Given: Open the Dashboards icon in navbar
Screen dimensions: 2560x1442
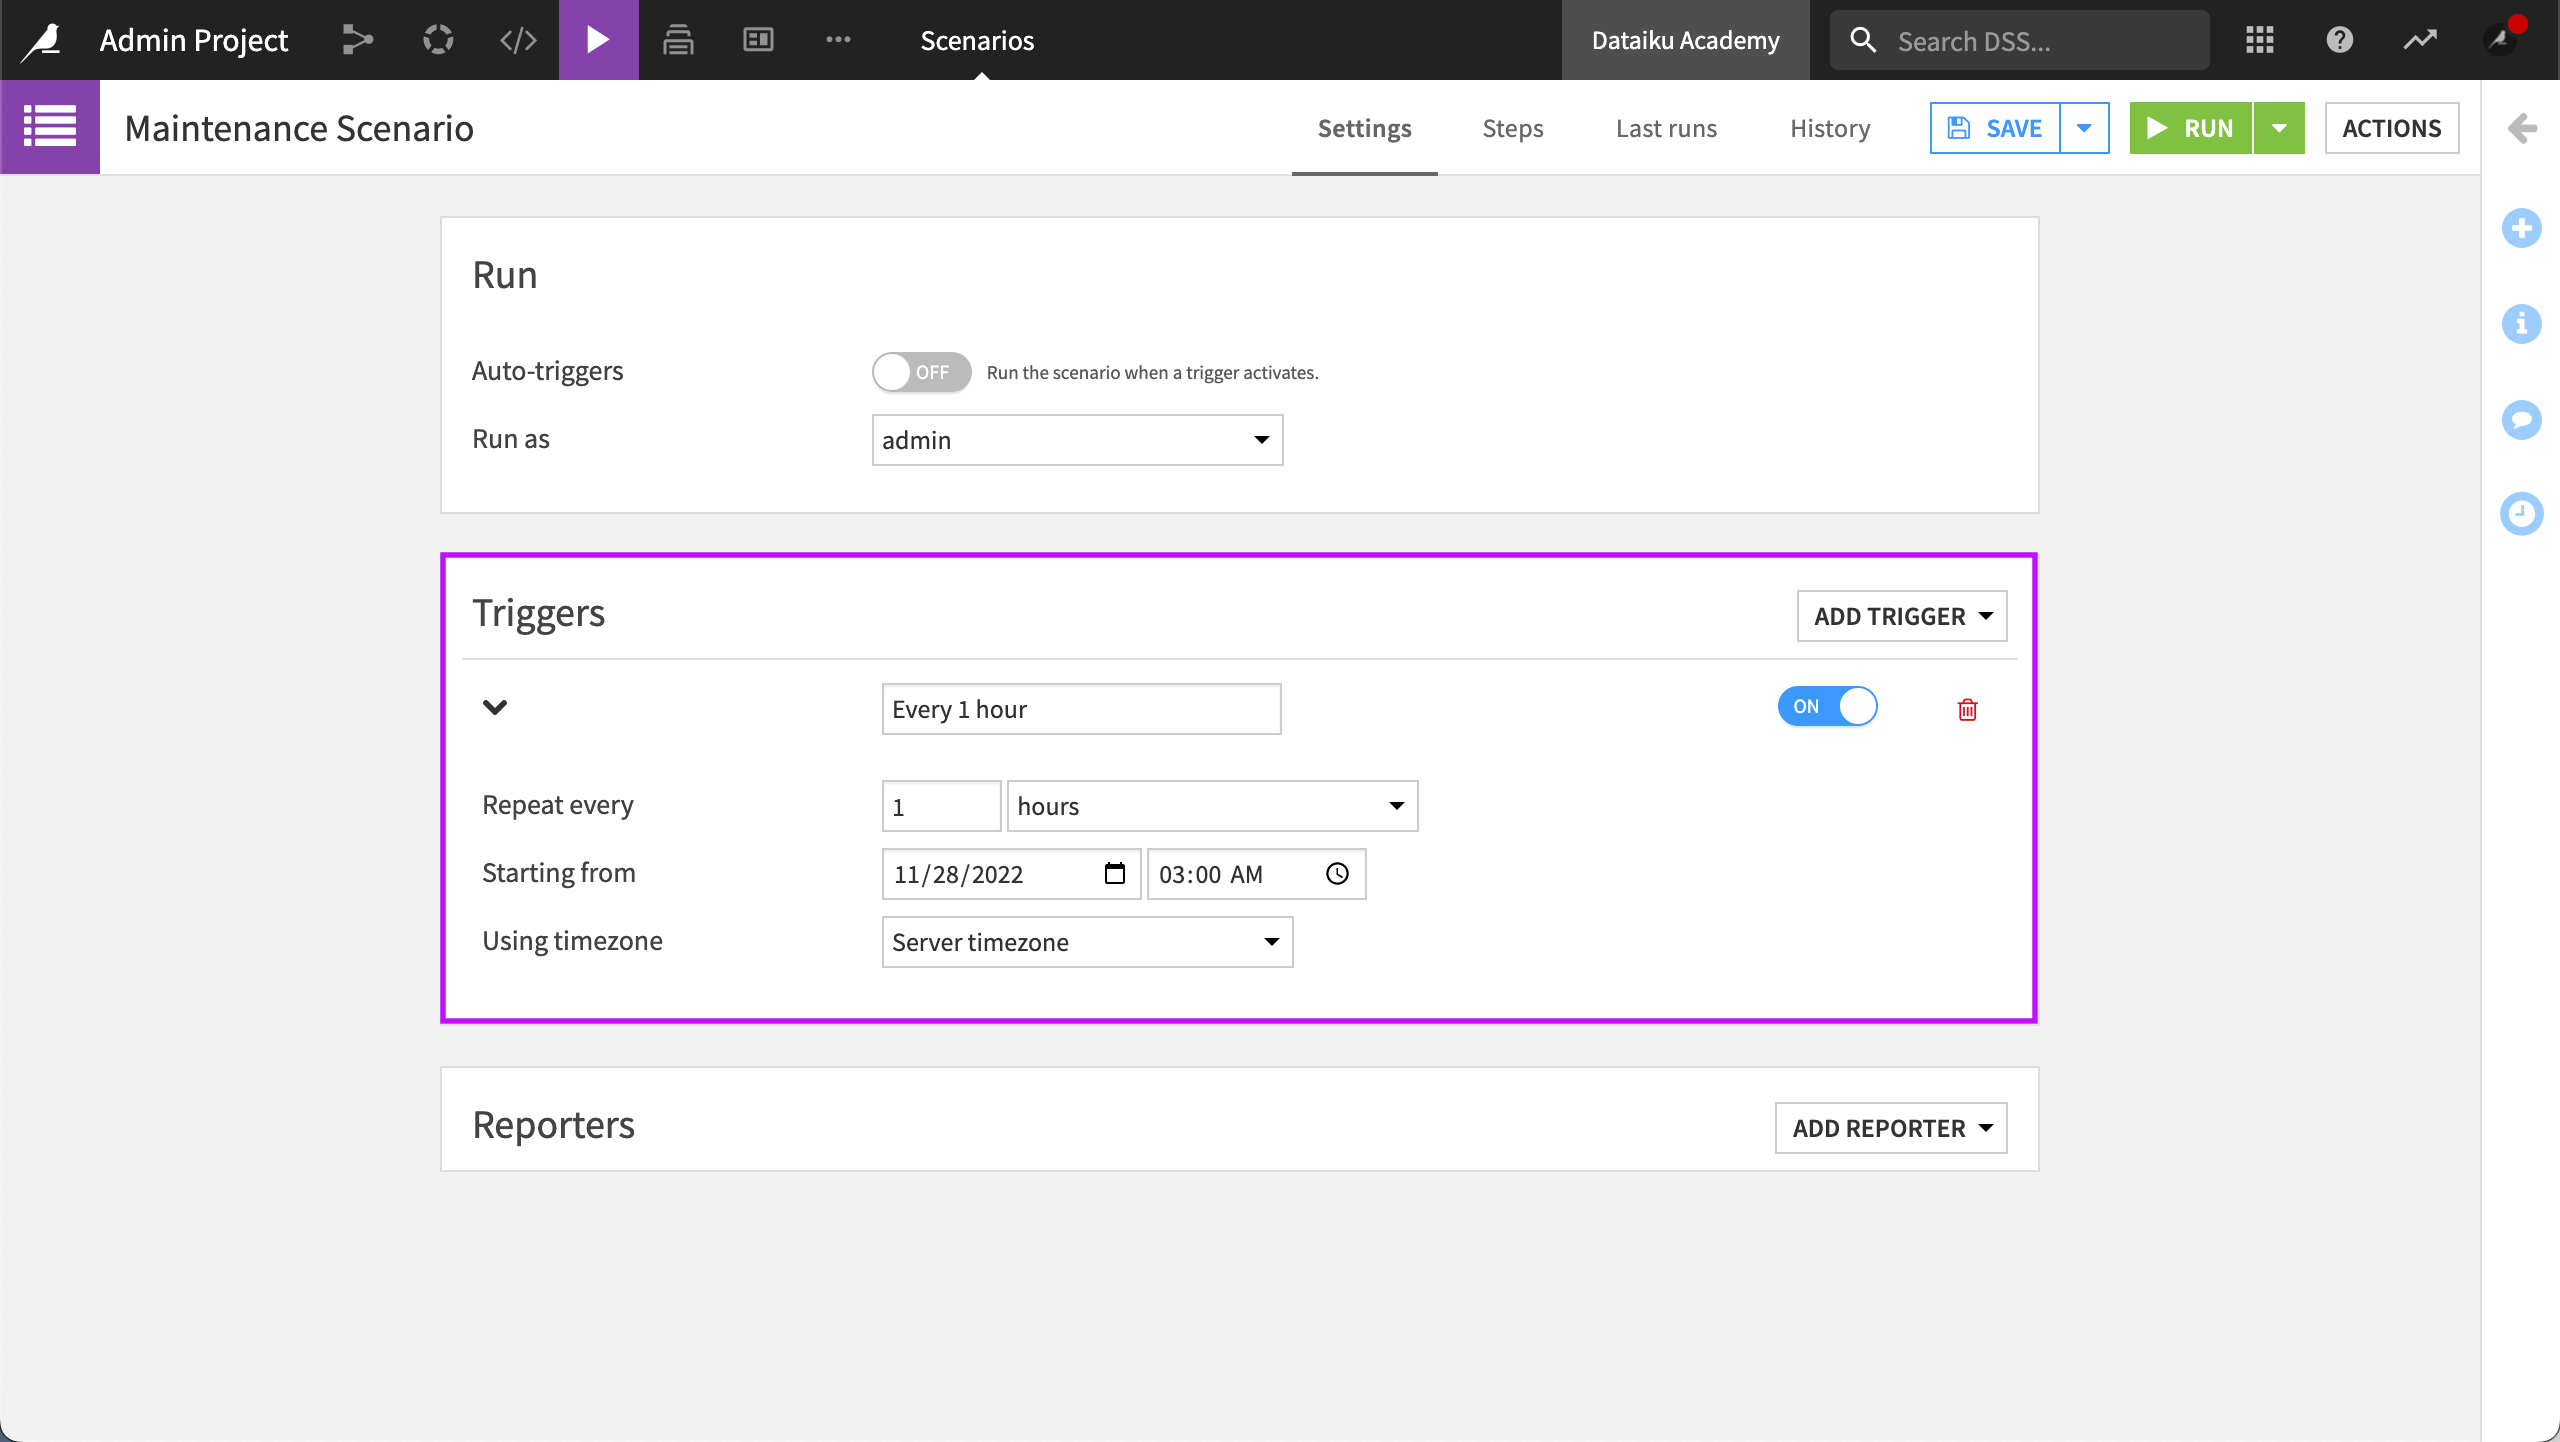Looking at the screenshot, I should tap(758, 40).
